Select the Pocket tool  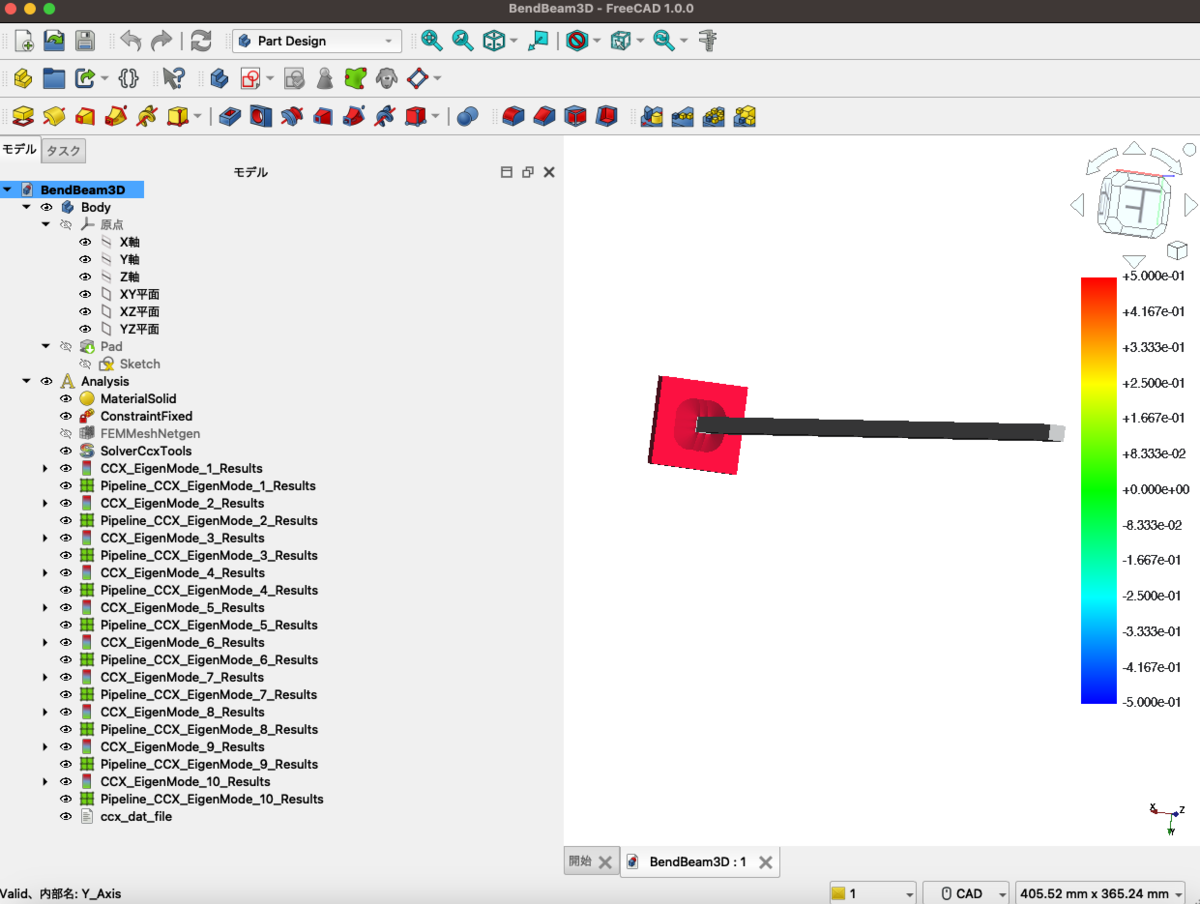pos(230,116)
